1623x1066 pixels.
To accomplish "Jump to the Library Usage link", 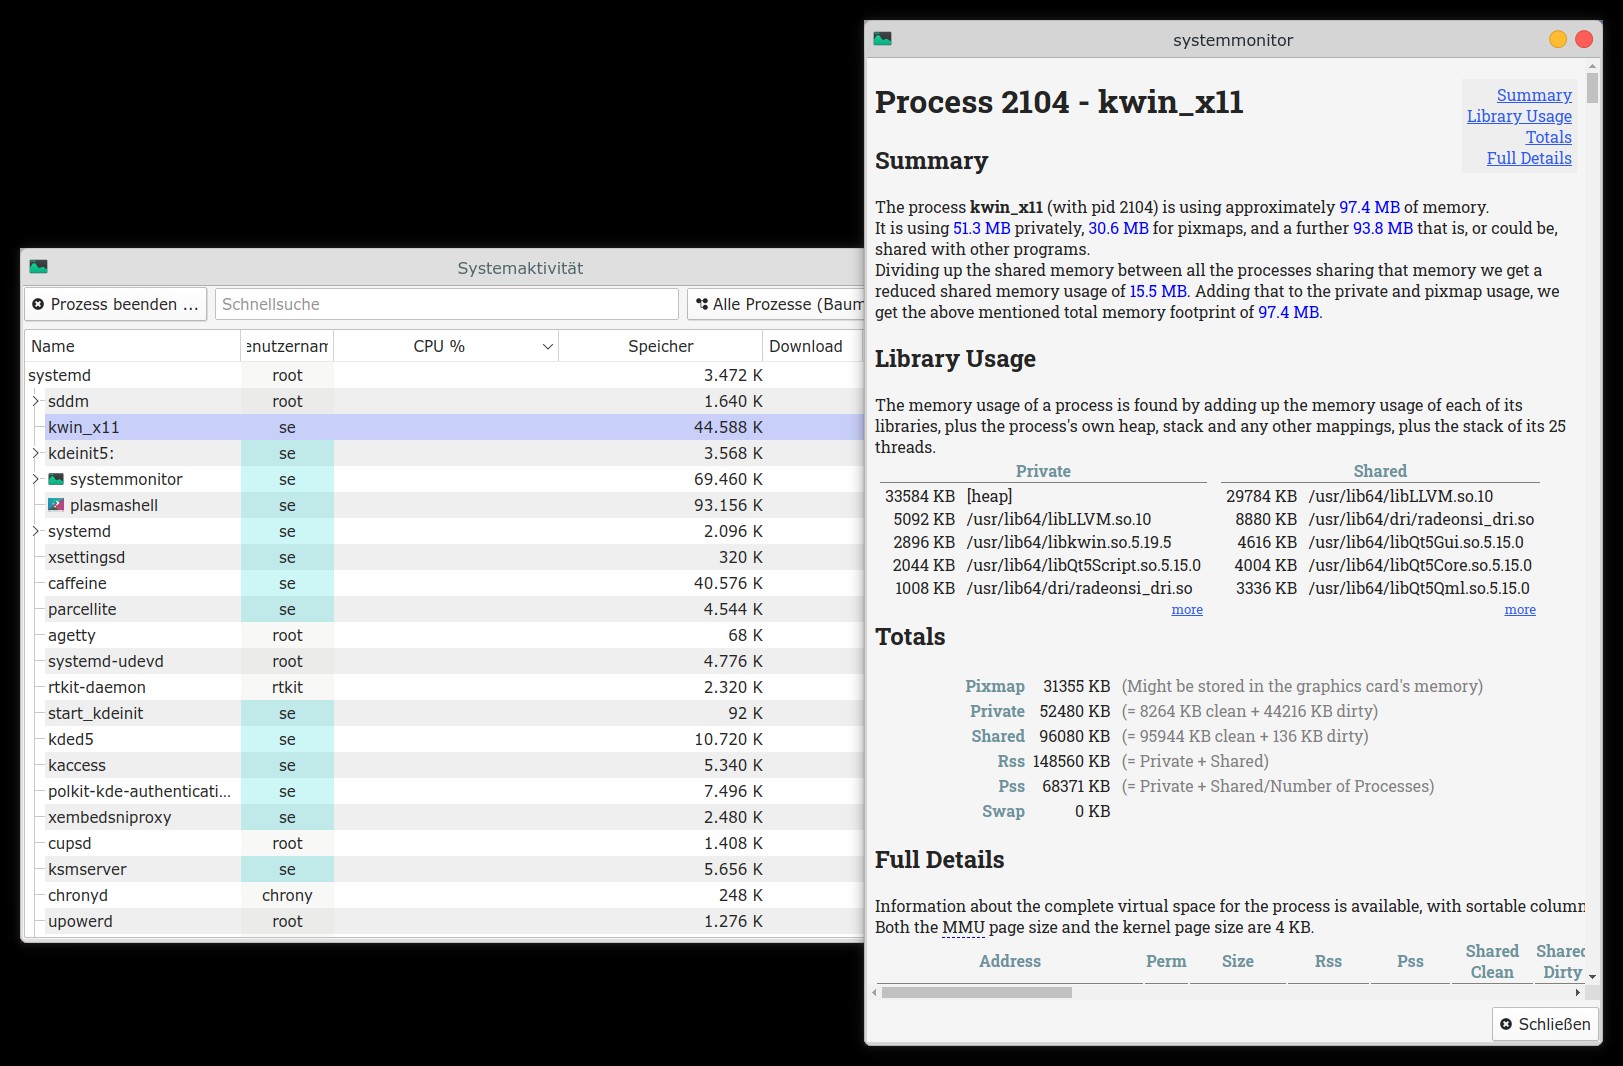I will 1519,116.
